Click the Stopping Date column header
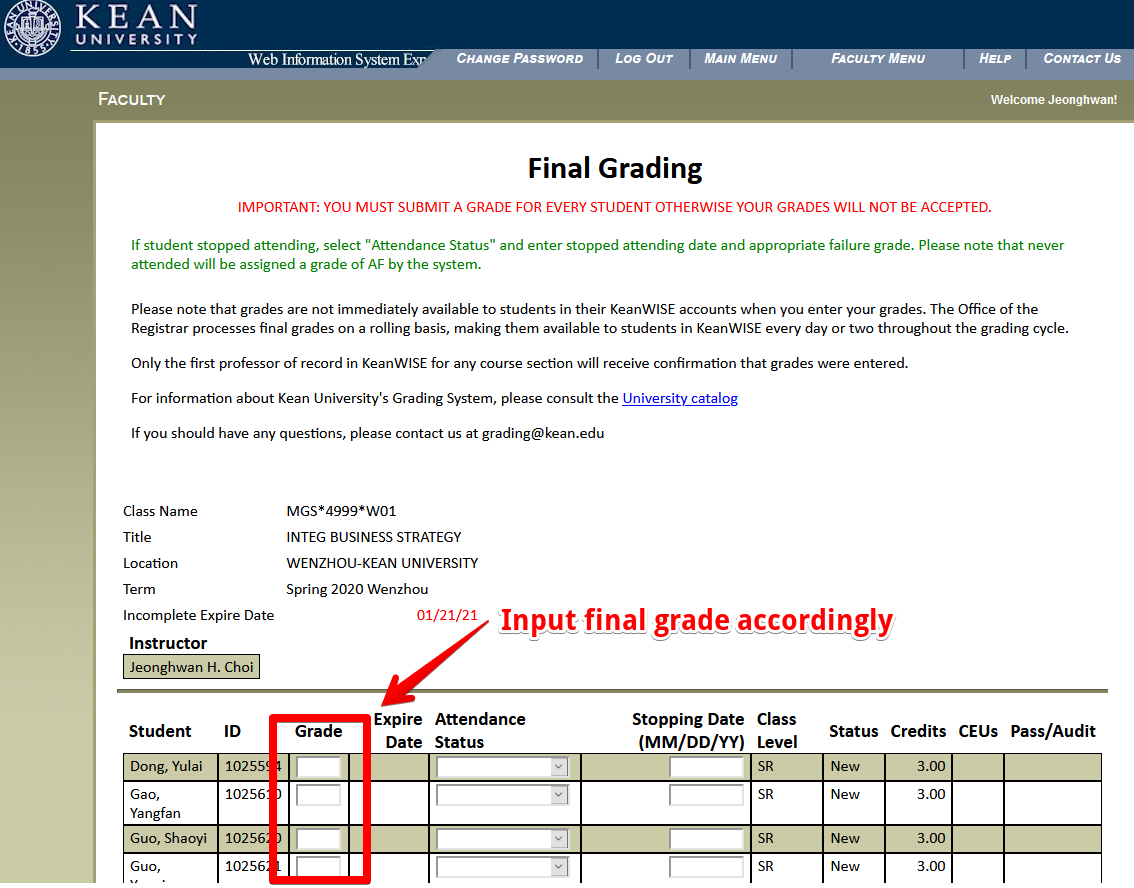 tap(688, 730)
